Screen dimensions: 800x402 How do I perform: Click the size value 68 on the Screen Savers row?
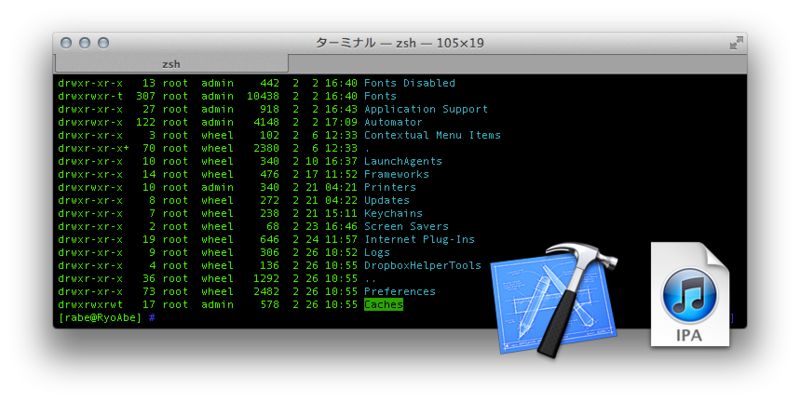click(273, 227)
